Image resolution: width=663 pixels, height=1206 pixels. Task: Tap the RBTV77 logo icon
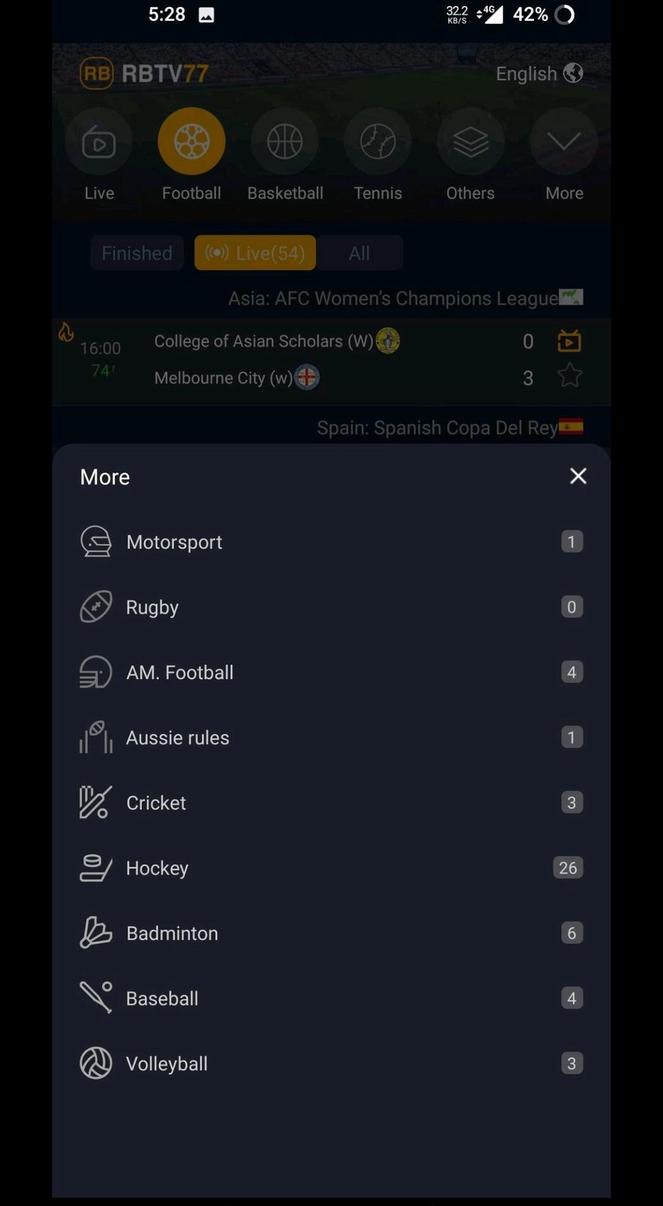pyautogui.click(x=97, y=73)
